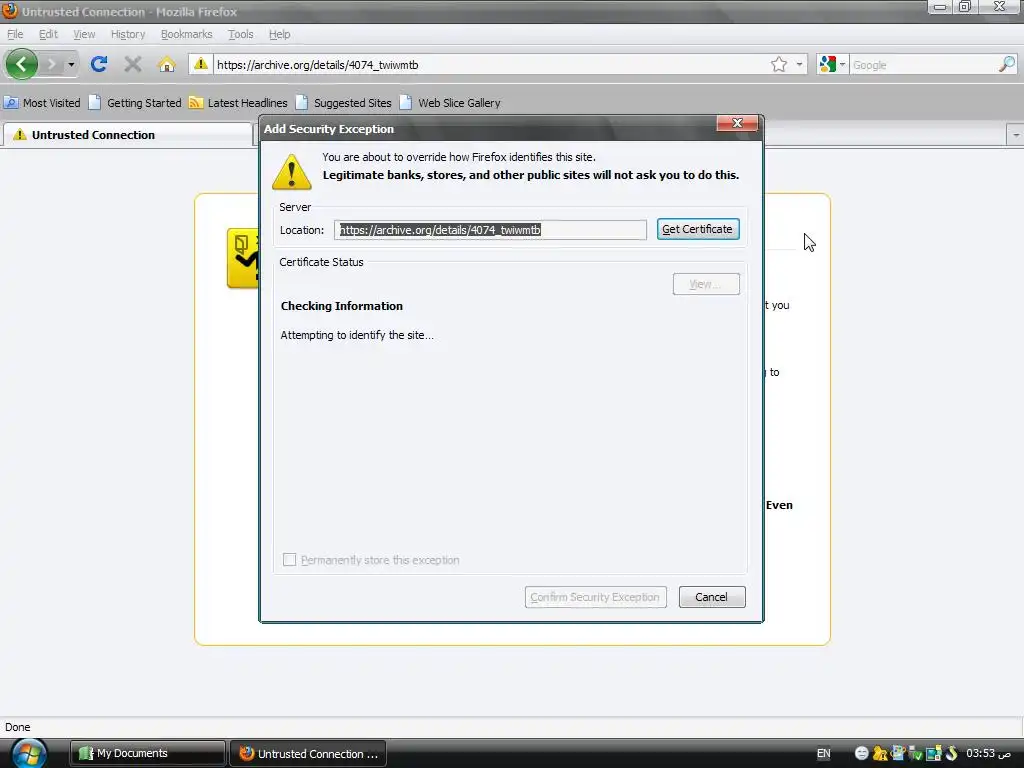Click the magnifier search icon

coord(1007,64)
